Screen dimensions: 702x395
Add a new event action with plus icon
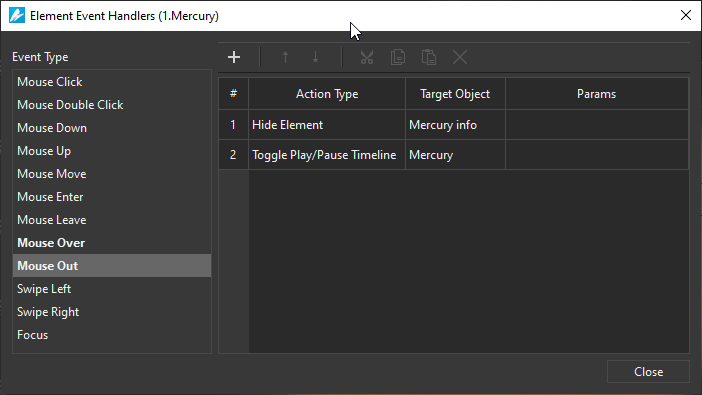pyautogui.click(x=234, y=57)
